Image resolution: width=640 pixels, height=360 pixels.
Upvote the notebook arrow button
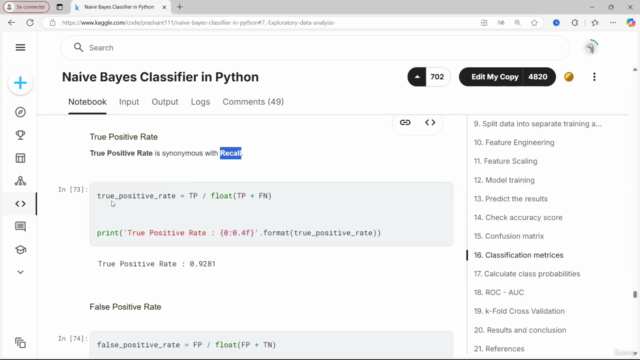point(417,77)
